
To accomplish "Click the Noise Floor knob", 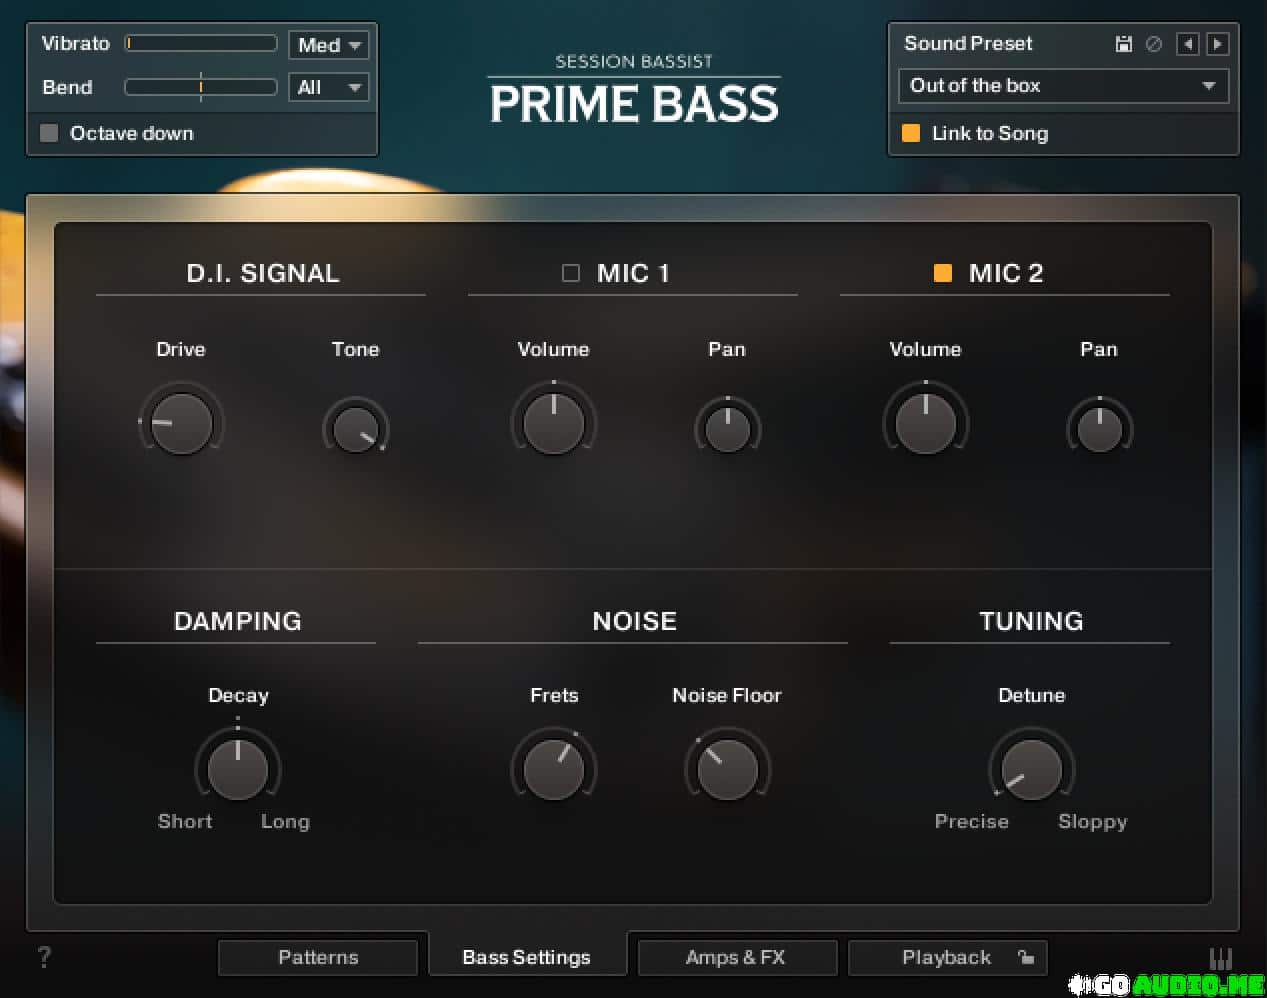I will click(727, 769).
